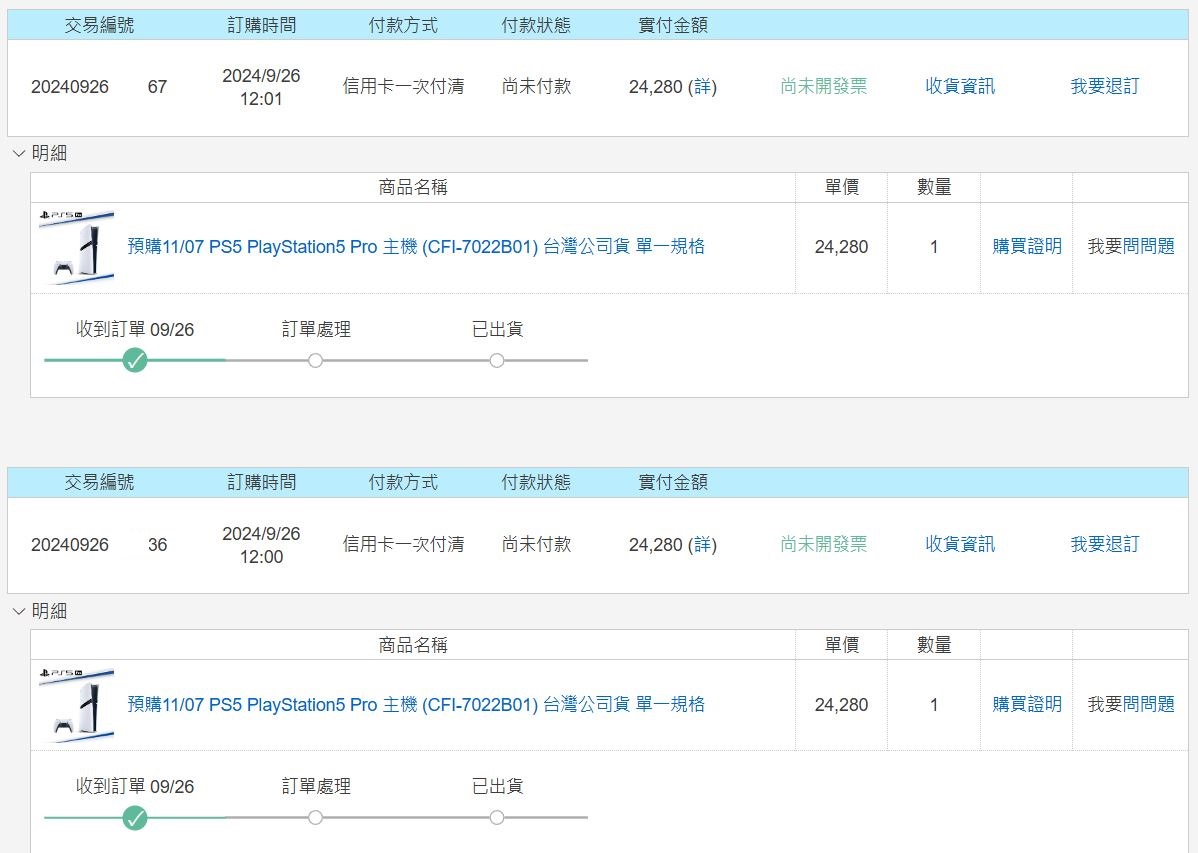
Task: Click 收到訂單 09/26 label in order 67
Action: (x=135, y=329)
